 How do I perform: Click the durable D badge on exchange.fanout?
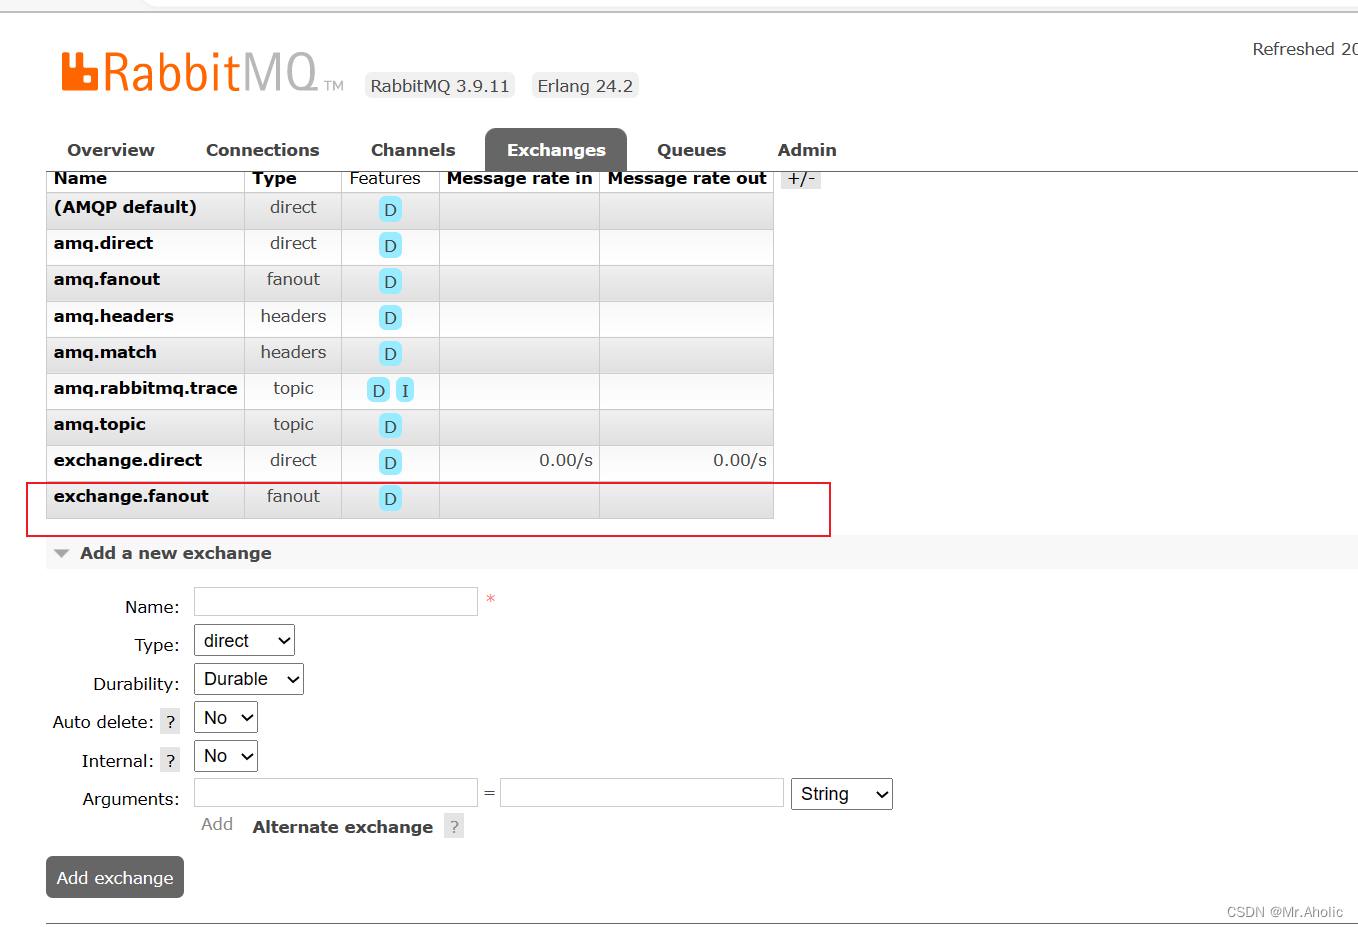point(390,498)
